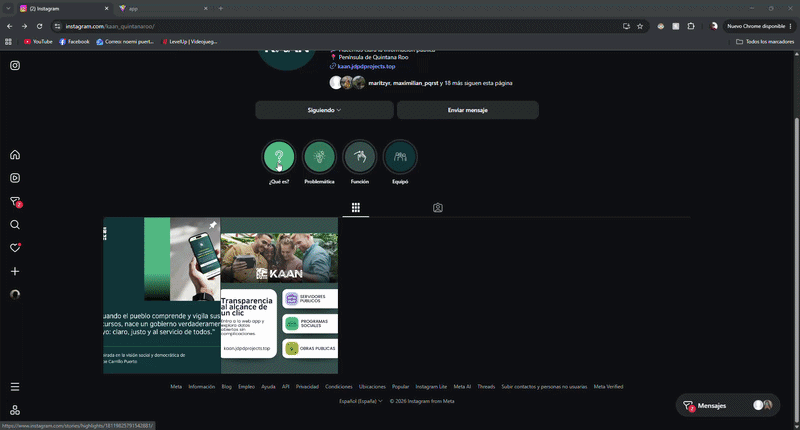800x430 pixels.
Task: Switch to the Instagram browser tab
Action: pyautogui.click(x=64, y=9)
